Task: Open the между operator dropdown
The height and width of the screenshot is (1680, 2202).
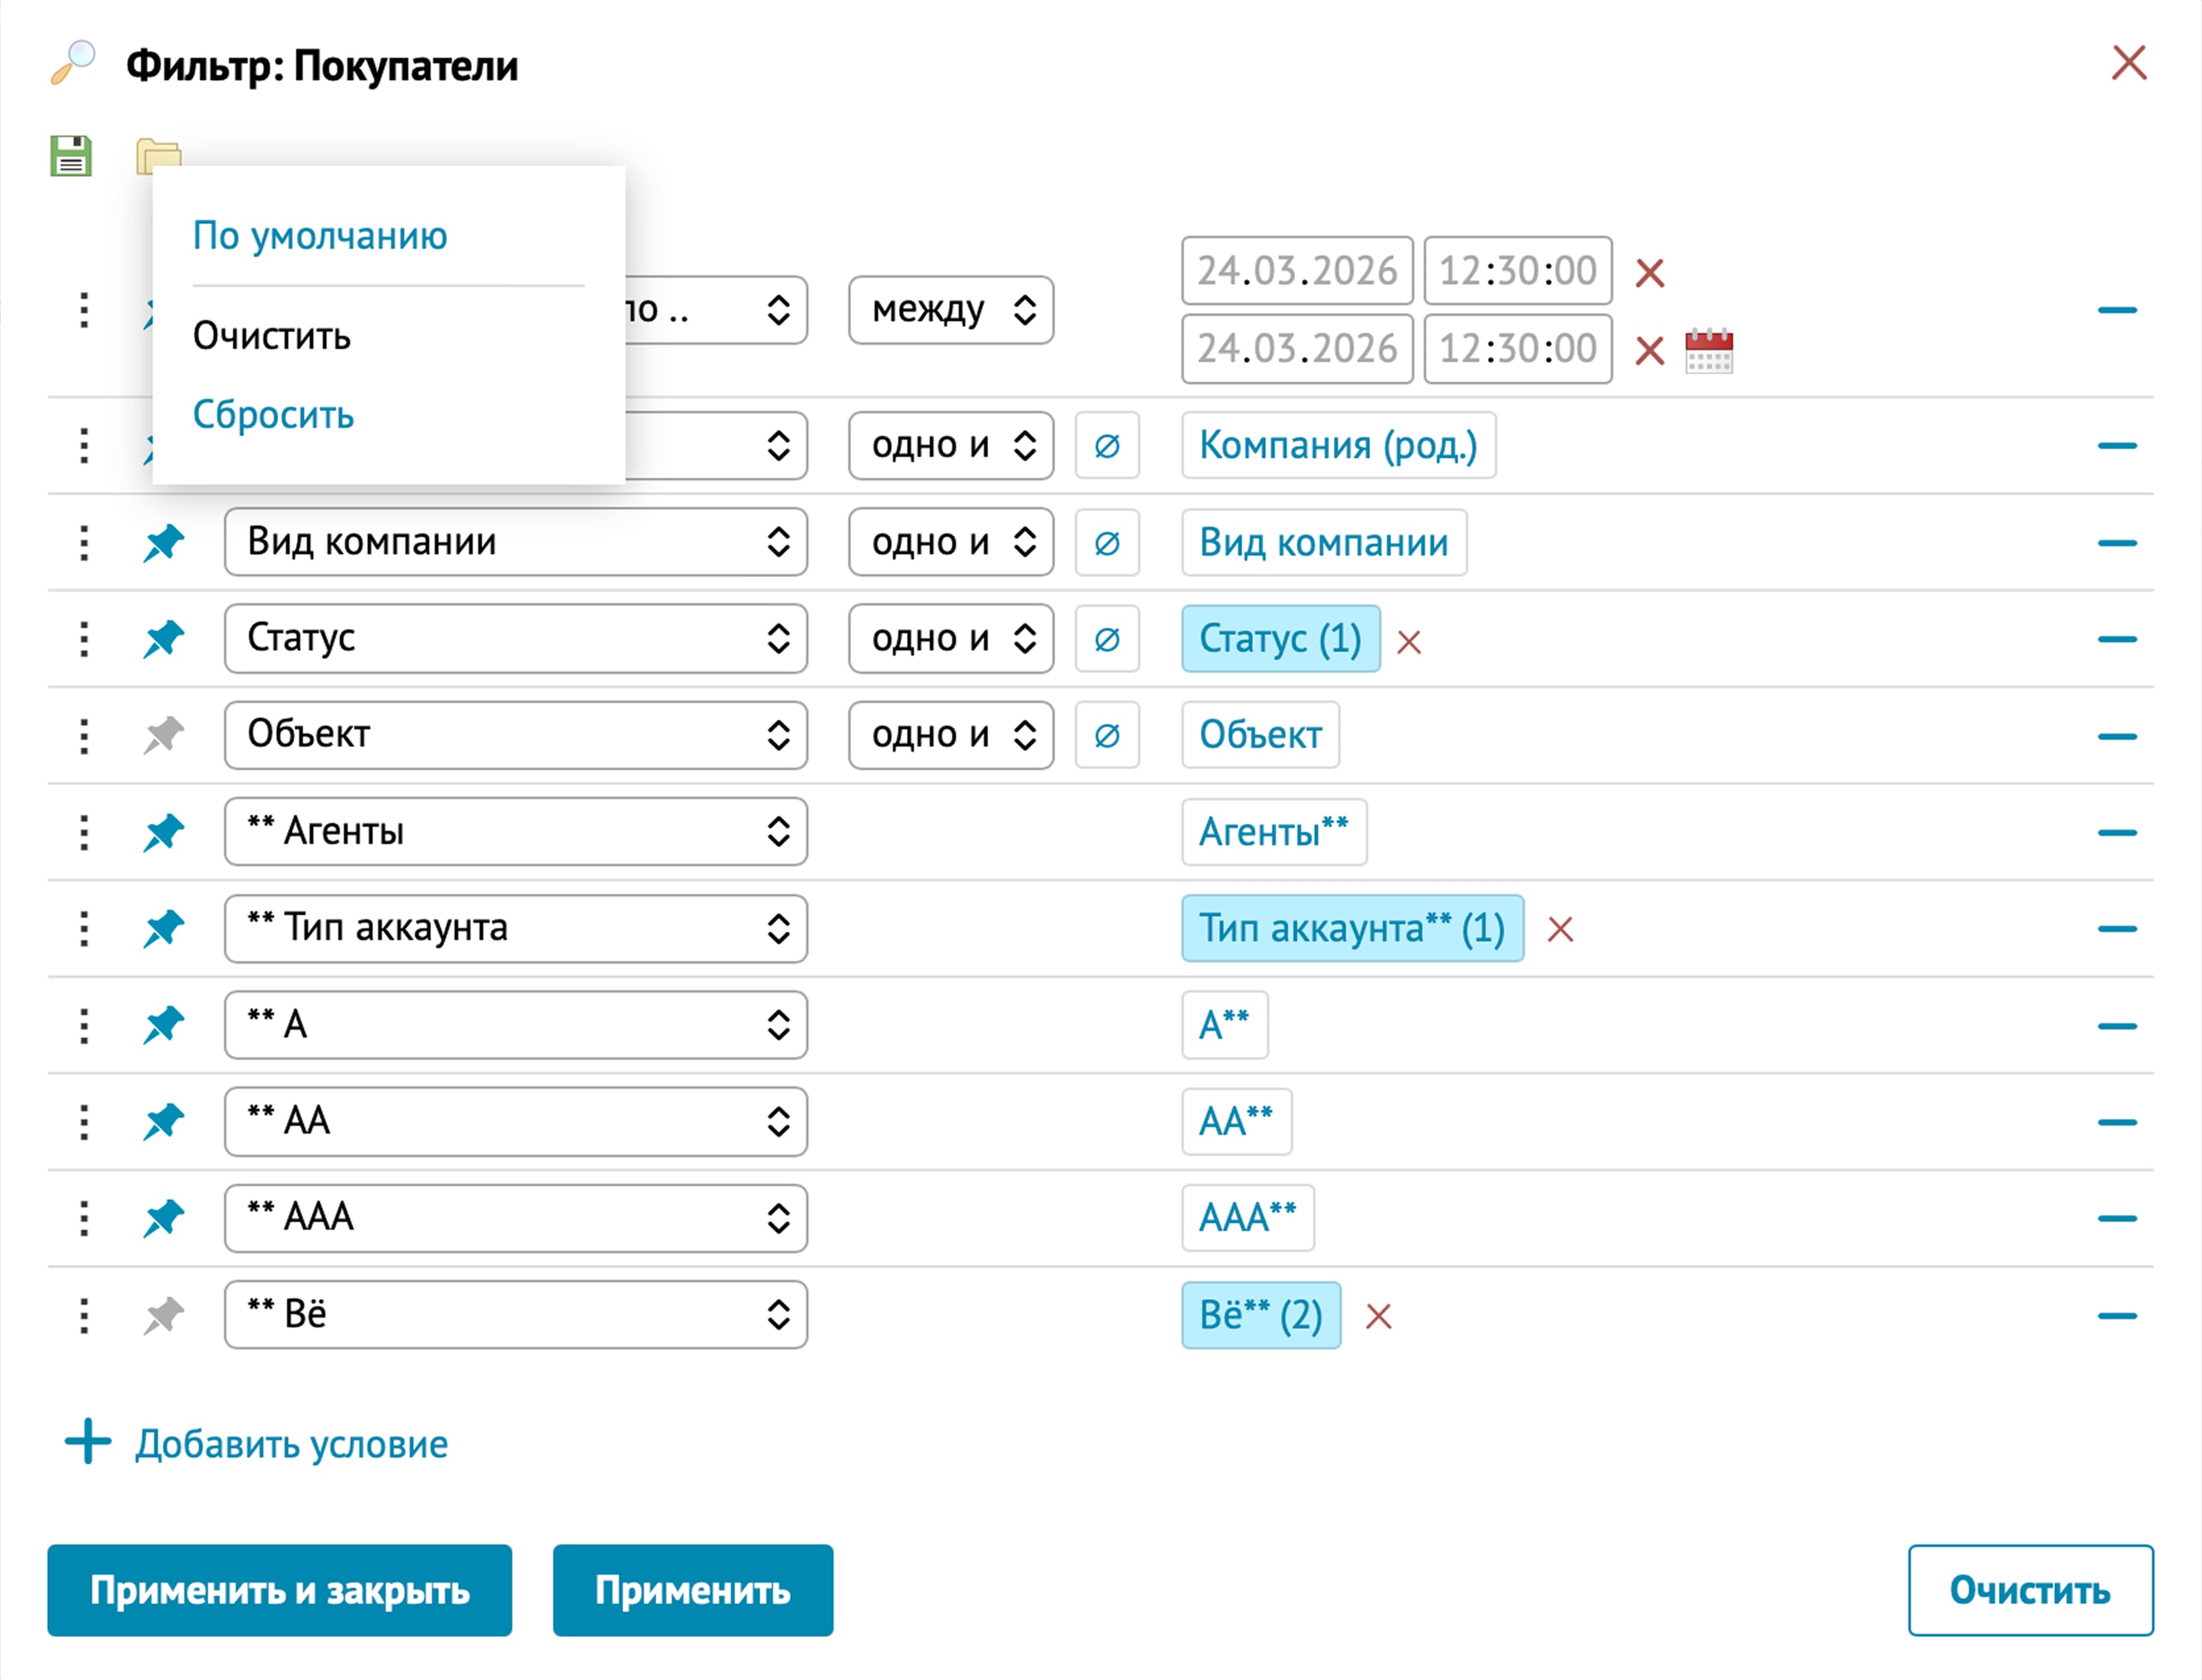Action: pyautogui.click(x=950, y=310)
